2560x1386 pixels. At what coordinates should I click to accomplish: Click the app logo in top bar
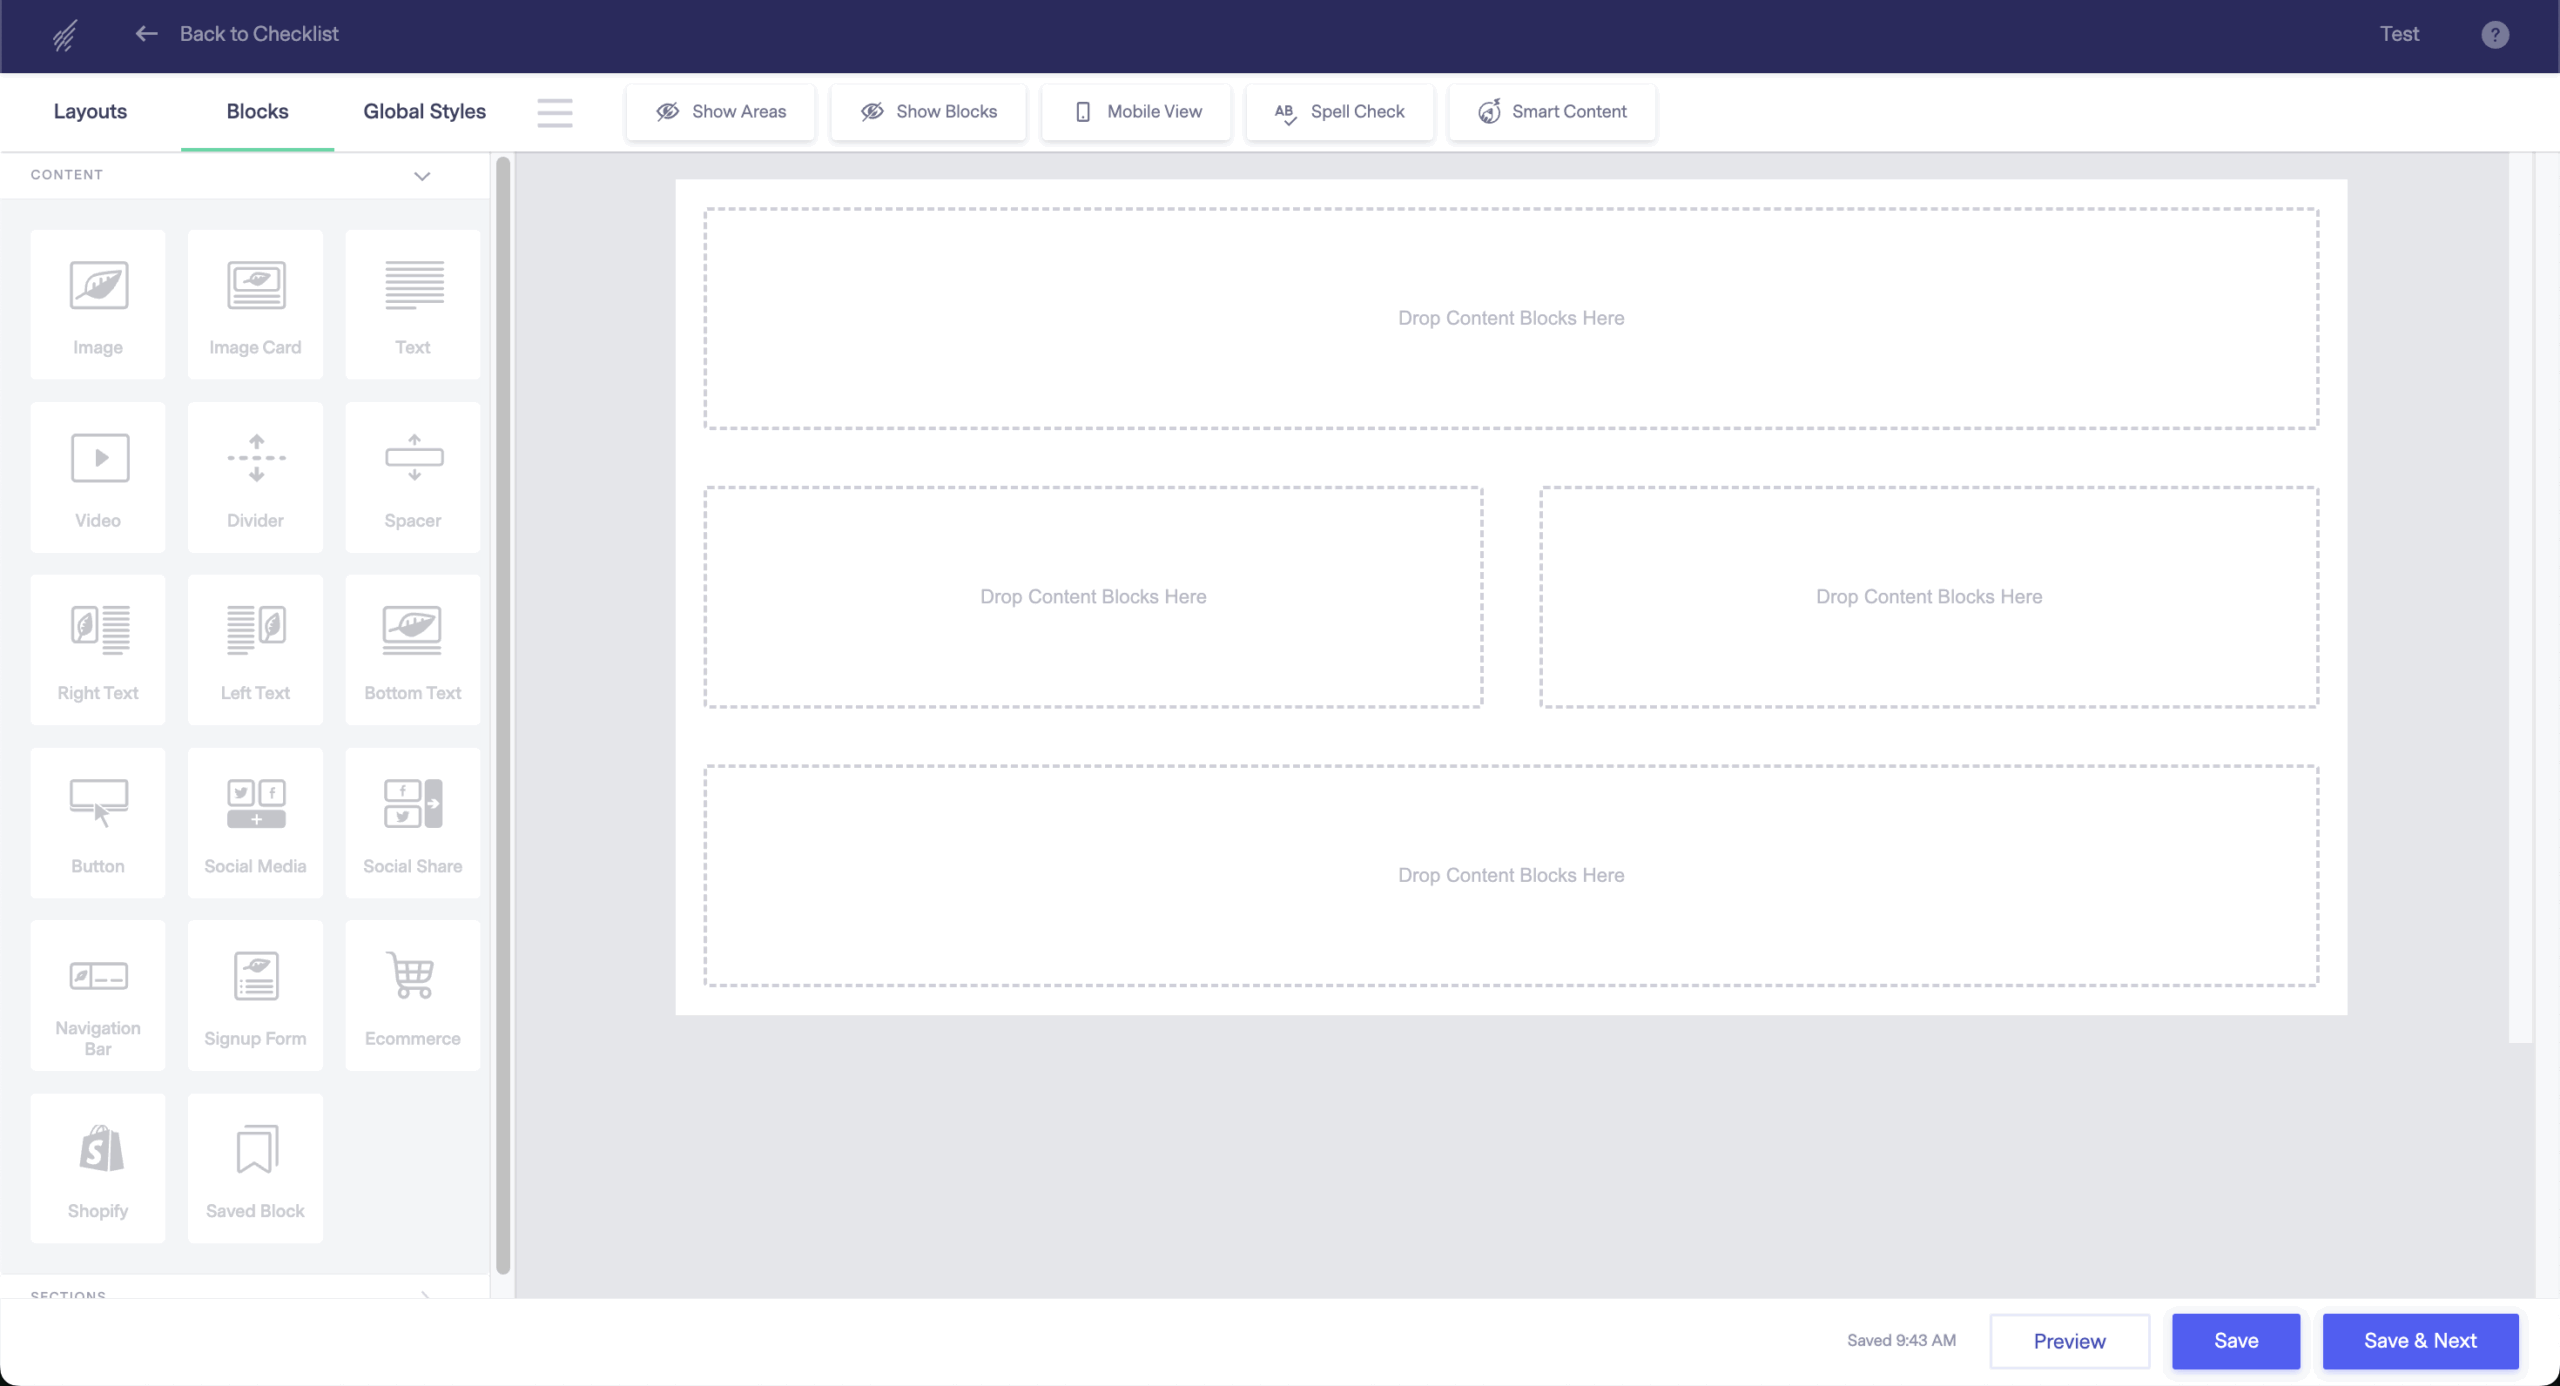(x=65, y=36)
